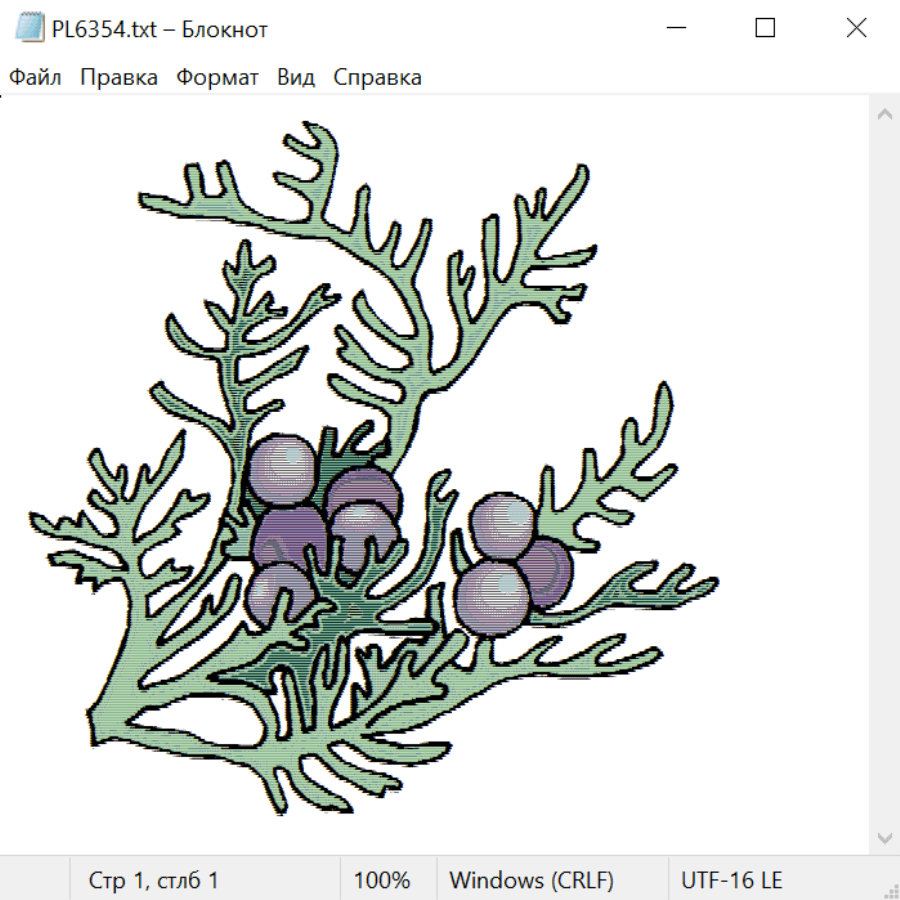Open the Вид menu
Screen dimensions: 900x900
tap(296, 78)
